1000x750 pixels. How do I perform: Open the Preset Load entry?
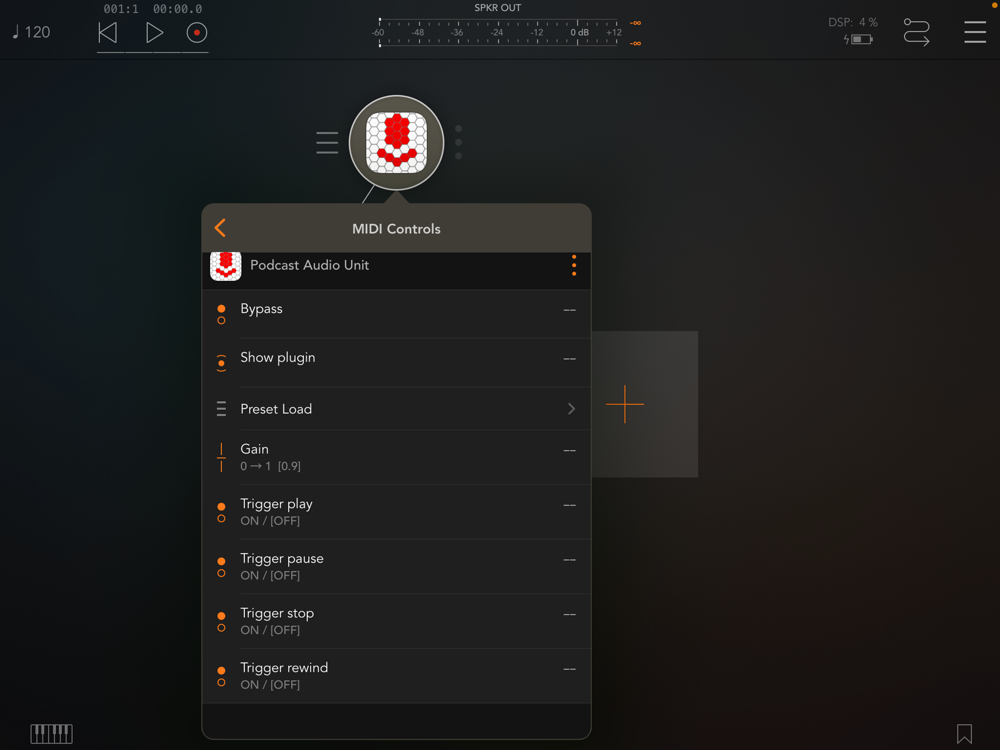coord(396,409)
